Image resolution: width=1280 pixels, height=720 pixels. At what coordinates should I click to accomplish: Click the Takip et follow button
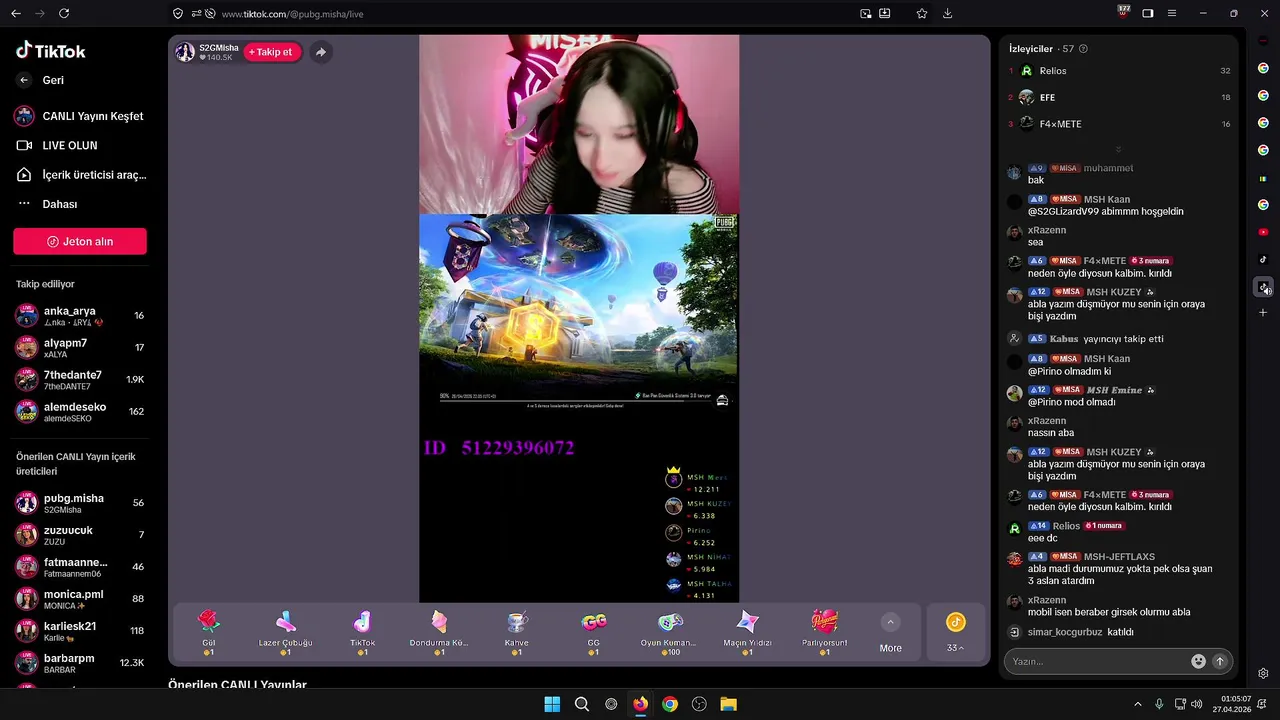272,52
